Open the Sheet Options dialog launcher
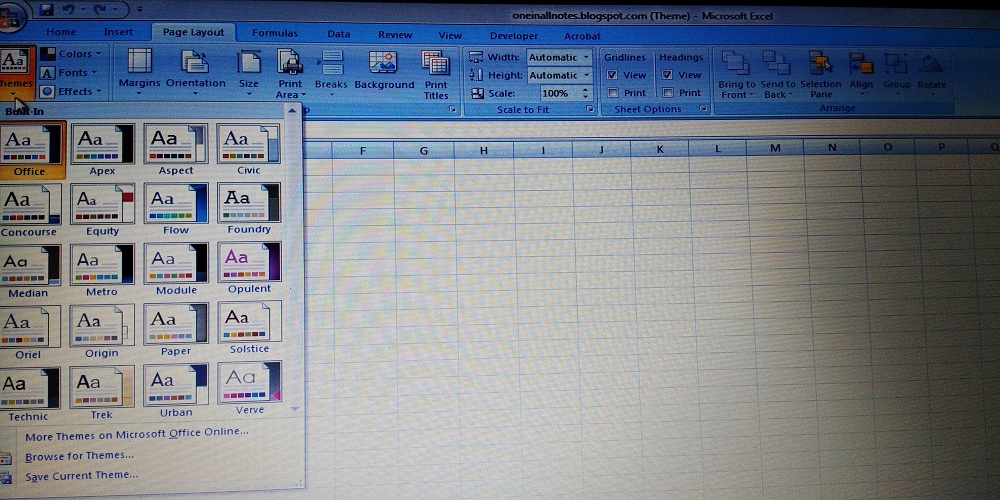1000x500 pixels. pos(703,110)
